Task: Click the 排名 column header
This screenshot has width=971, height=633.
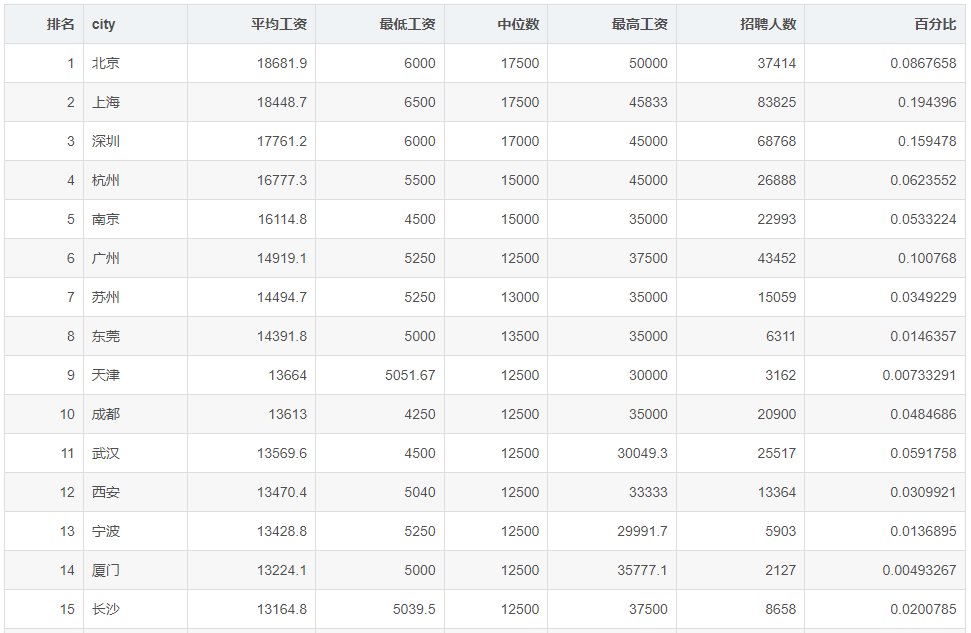Action: tap(44, 24)
